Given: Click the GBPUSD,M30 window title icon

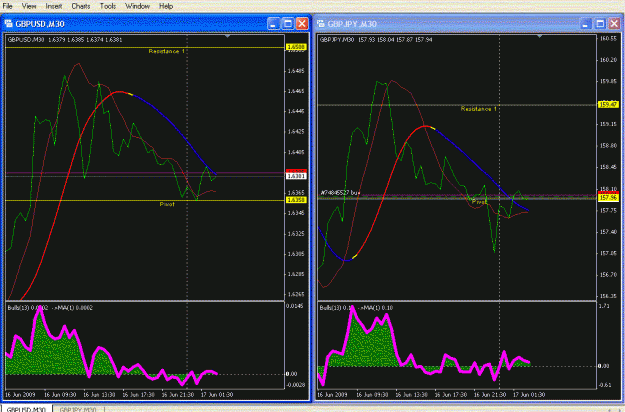Looking at the screenshot, I should (8, 24).
